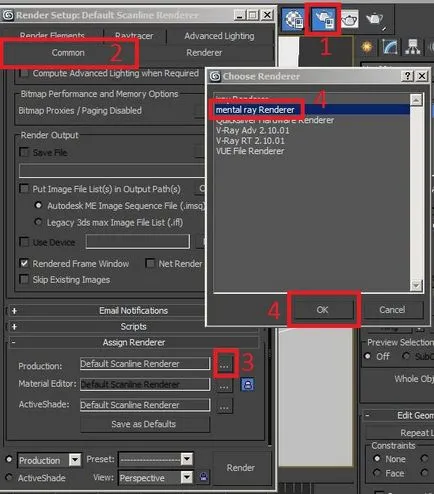
Task: Collapse the Assign Renderer rollout
Action: click(x=133, y=342)
